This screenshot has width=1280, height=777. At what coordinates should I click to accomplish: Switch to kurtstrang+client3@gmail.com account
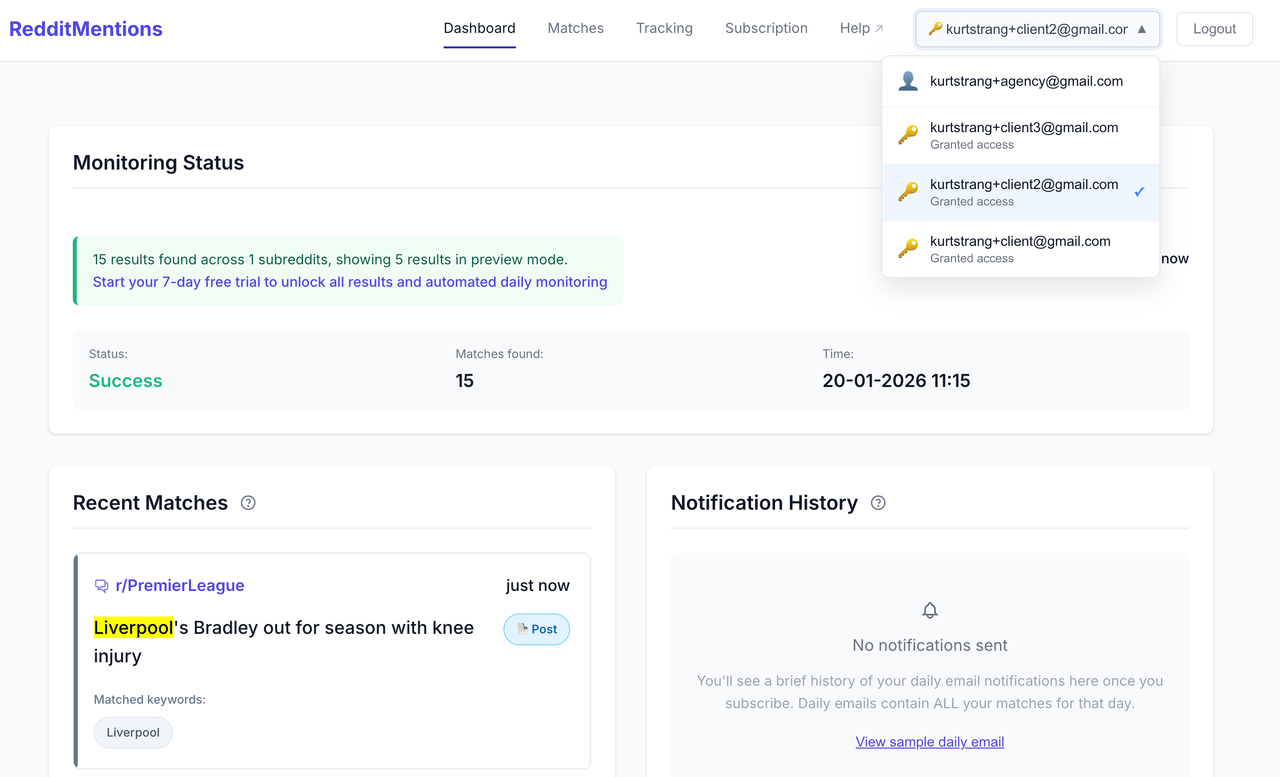click(1021, 135)
